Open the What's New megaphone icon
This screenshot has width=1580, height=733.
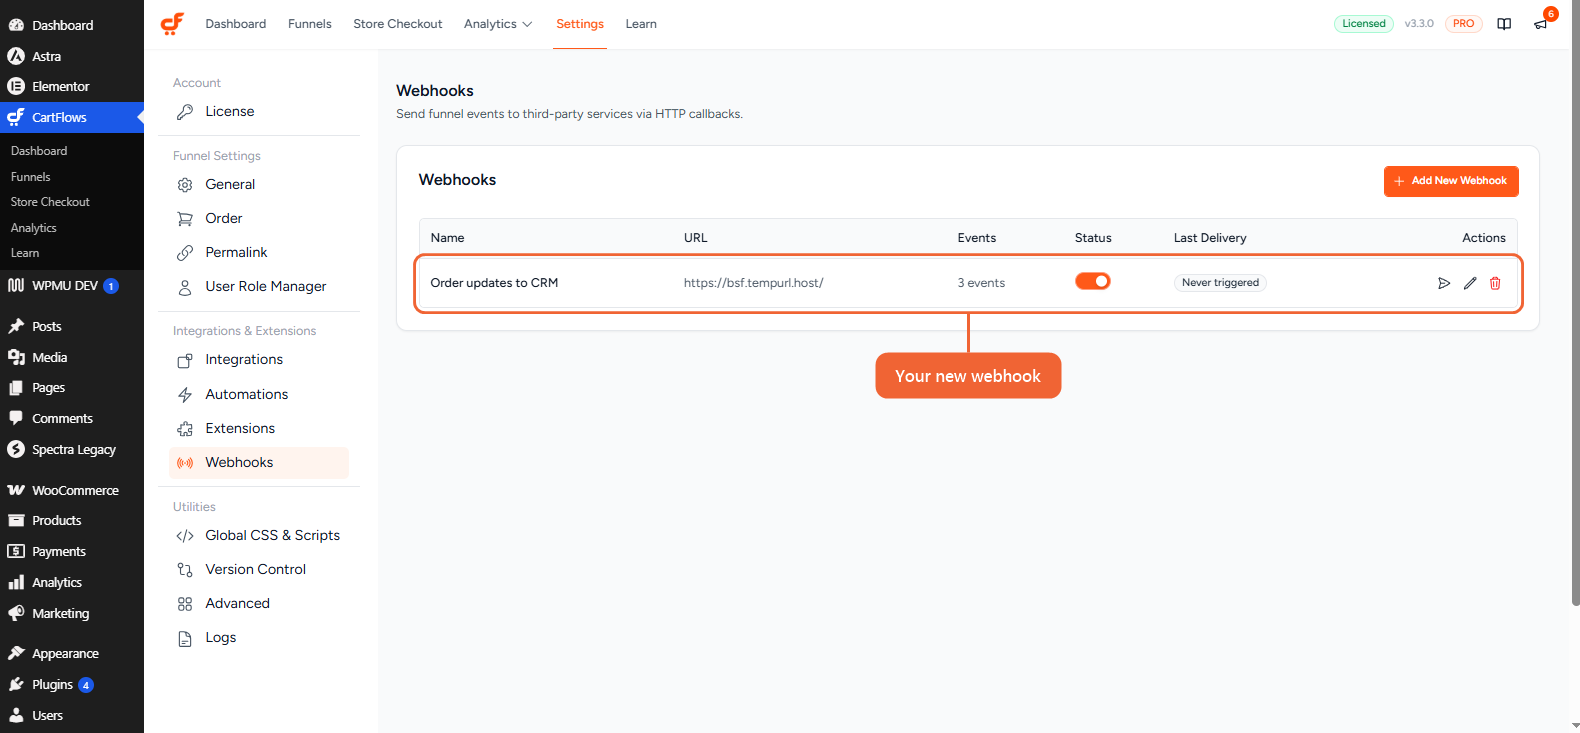[x=1541, y=24]
